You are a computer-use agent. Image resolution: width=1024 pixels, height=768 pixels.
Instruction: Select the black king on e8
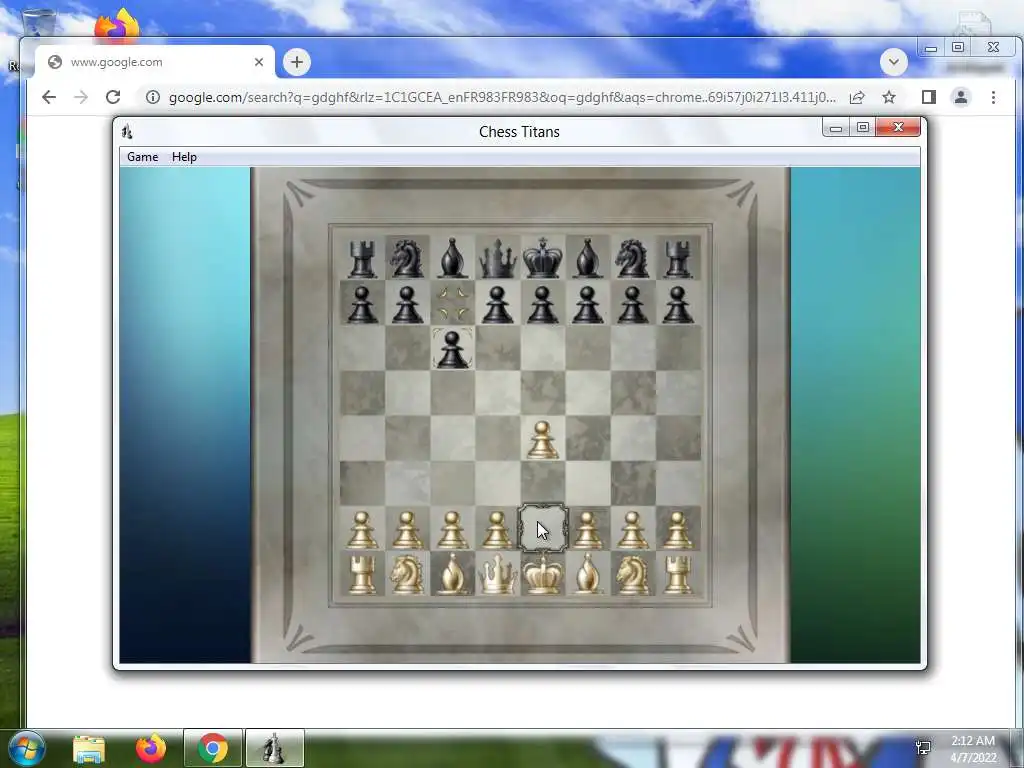click(543, 257)
